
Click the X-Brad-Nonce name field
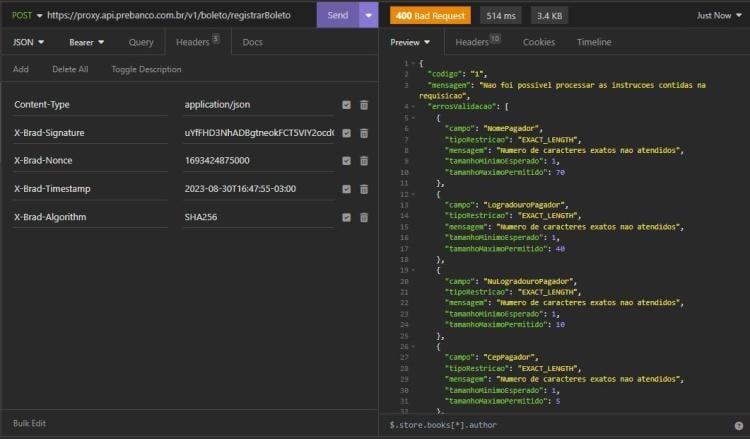[x=90, y=161]
